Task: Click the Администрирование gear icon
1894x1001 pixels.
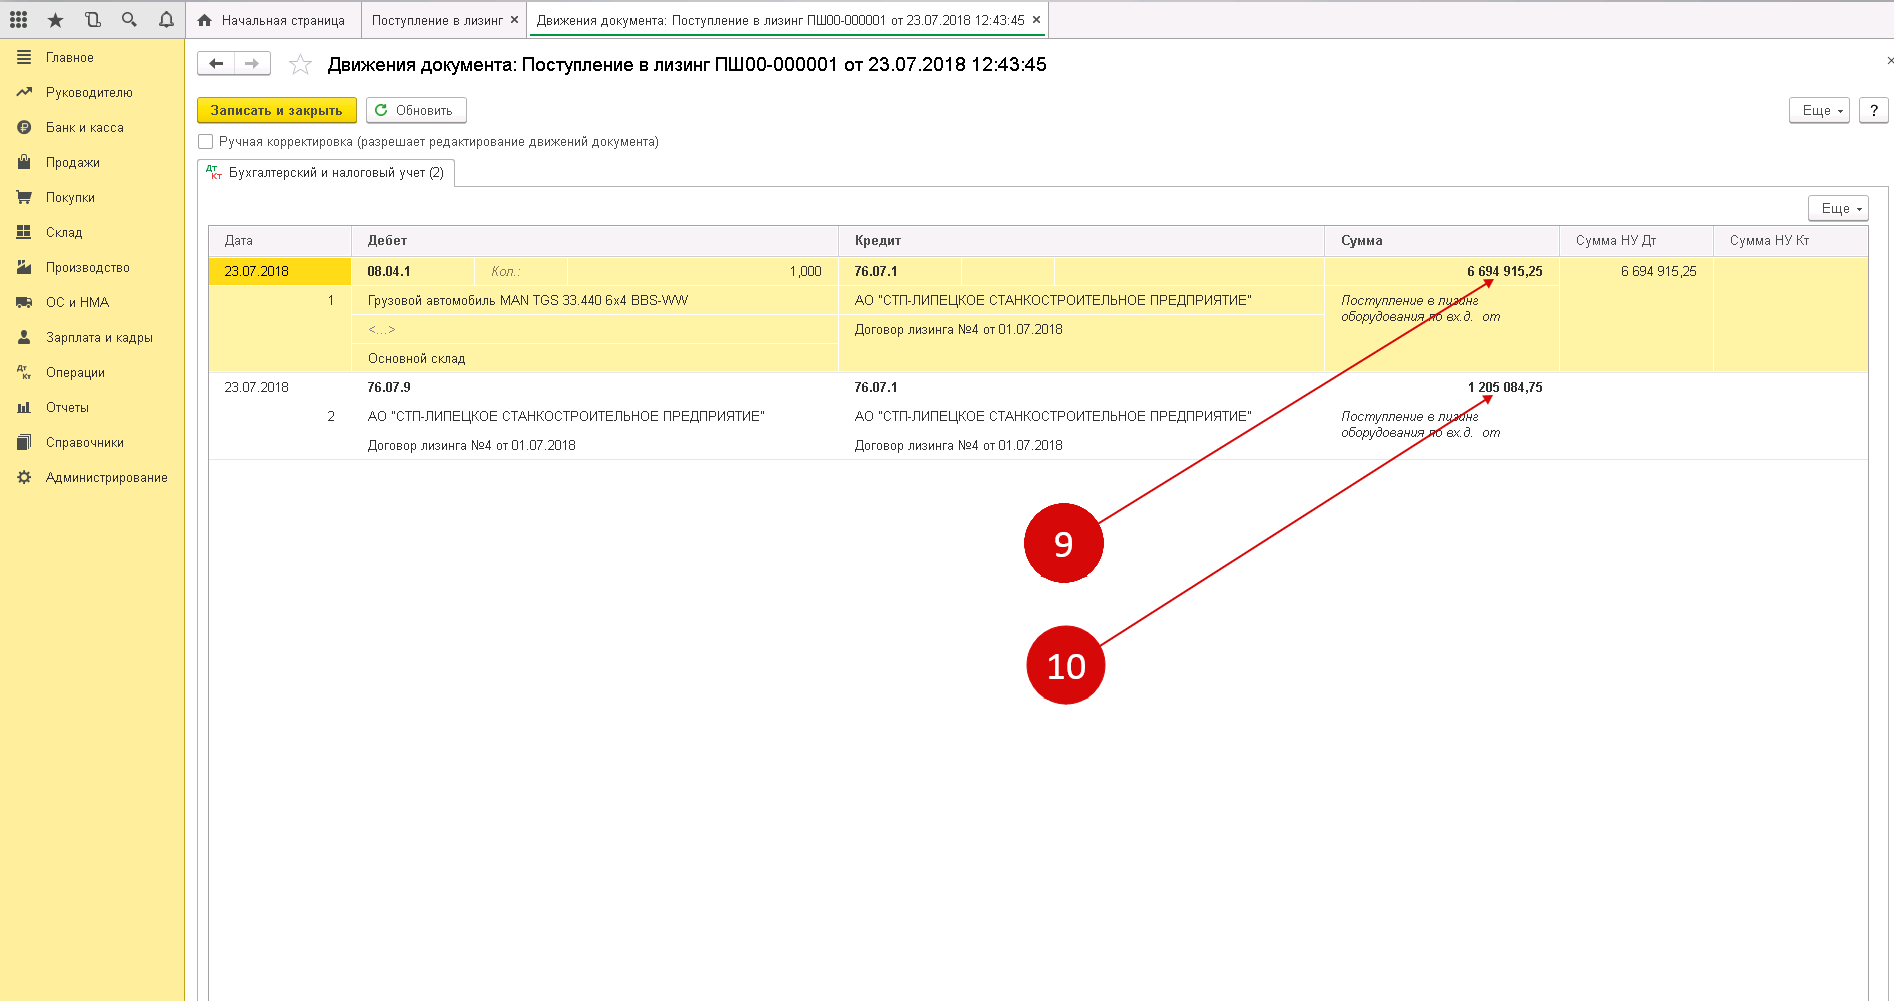Action: 24,477
